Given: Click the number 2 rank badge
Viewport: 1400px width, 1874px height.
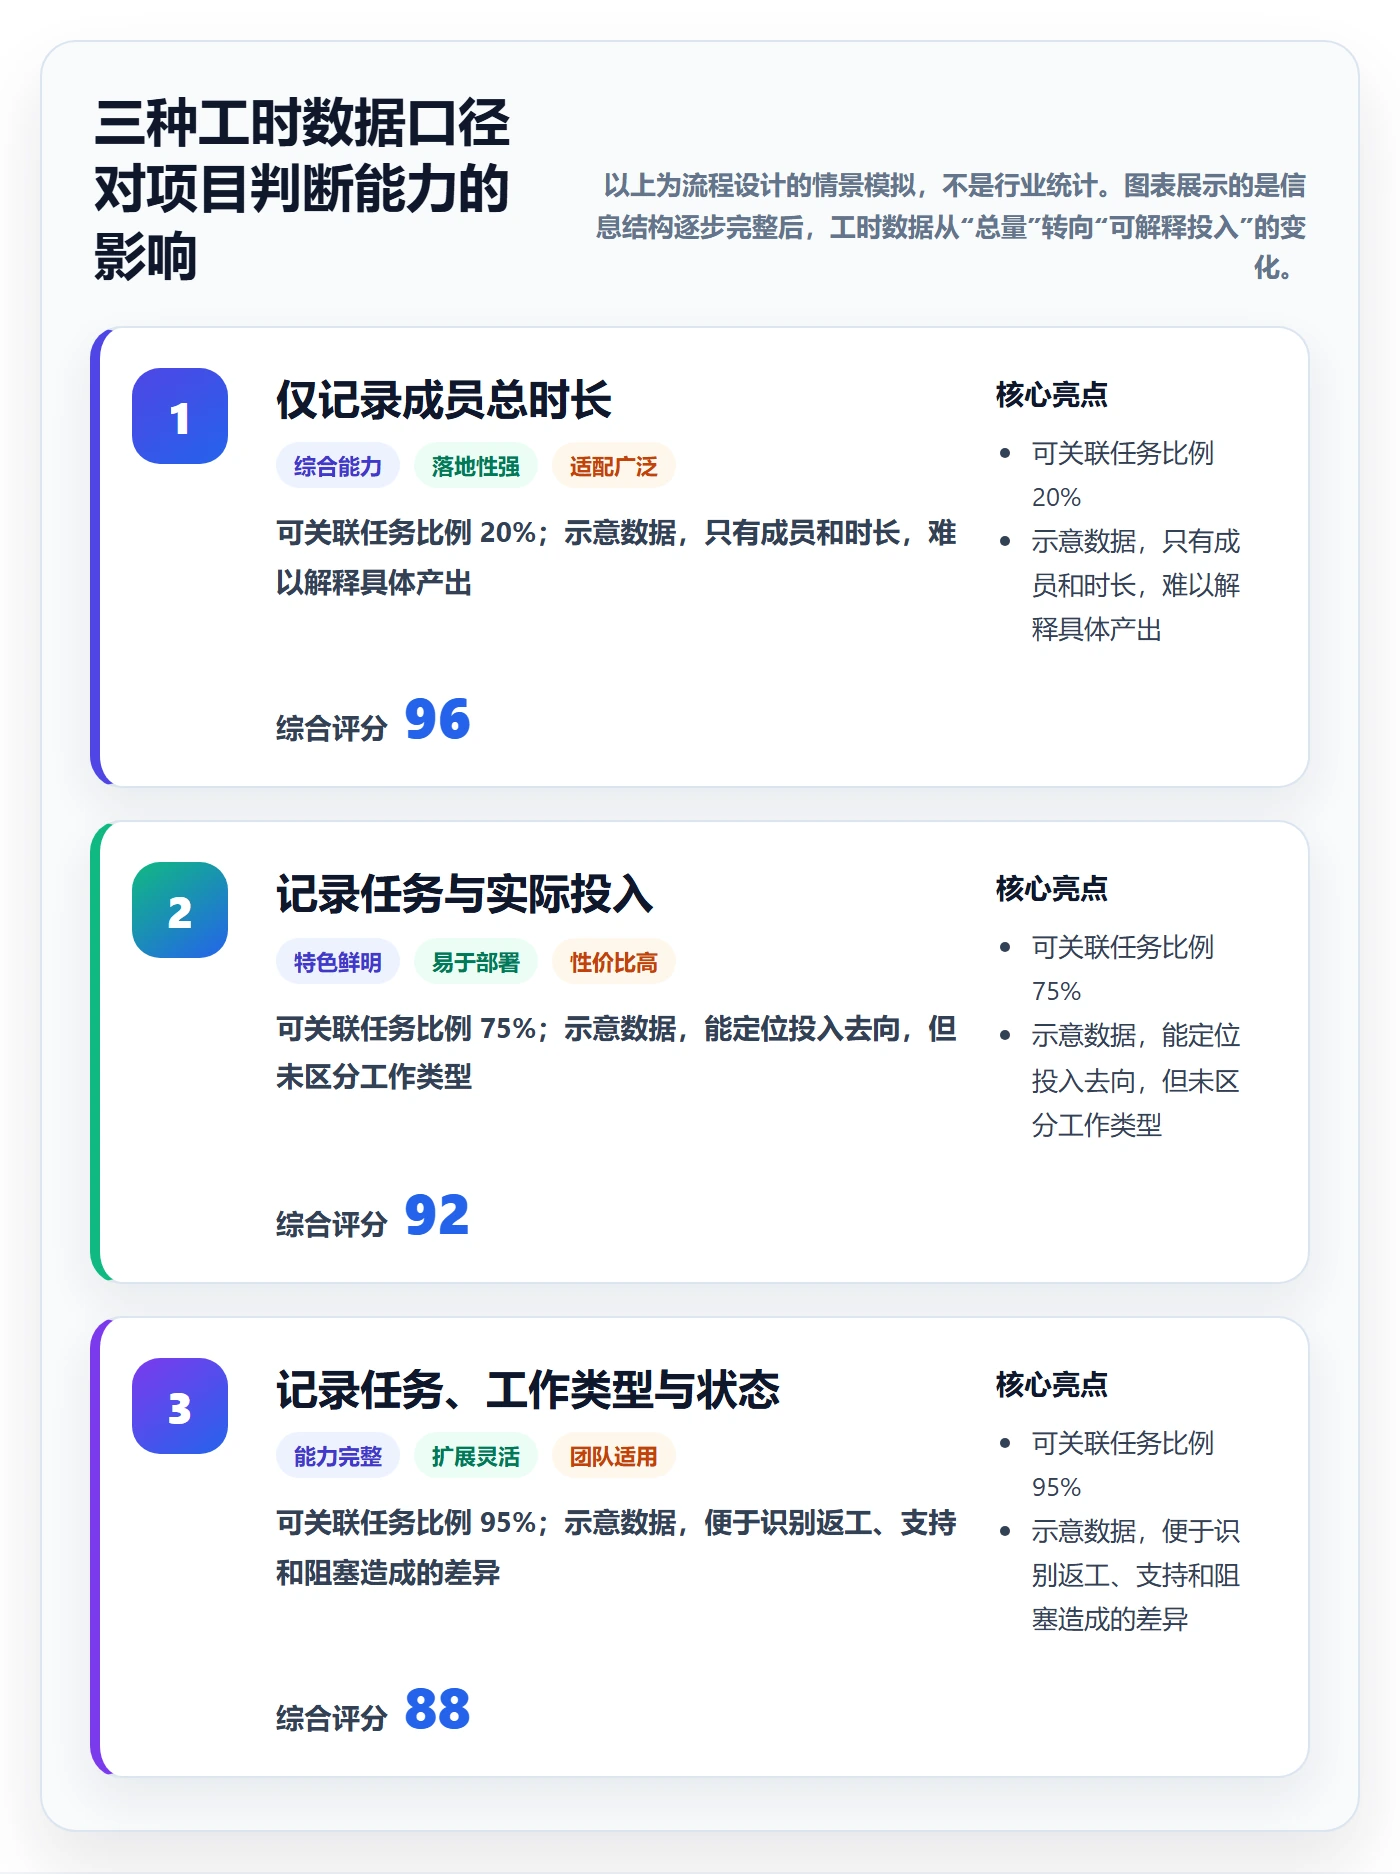Looking at the screenshot, I should pos(180,910).
